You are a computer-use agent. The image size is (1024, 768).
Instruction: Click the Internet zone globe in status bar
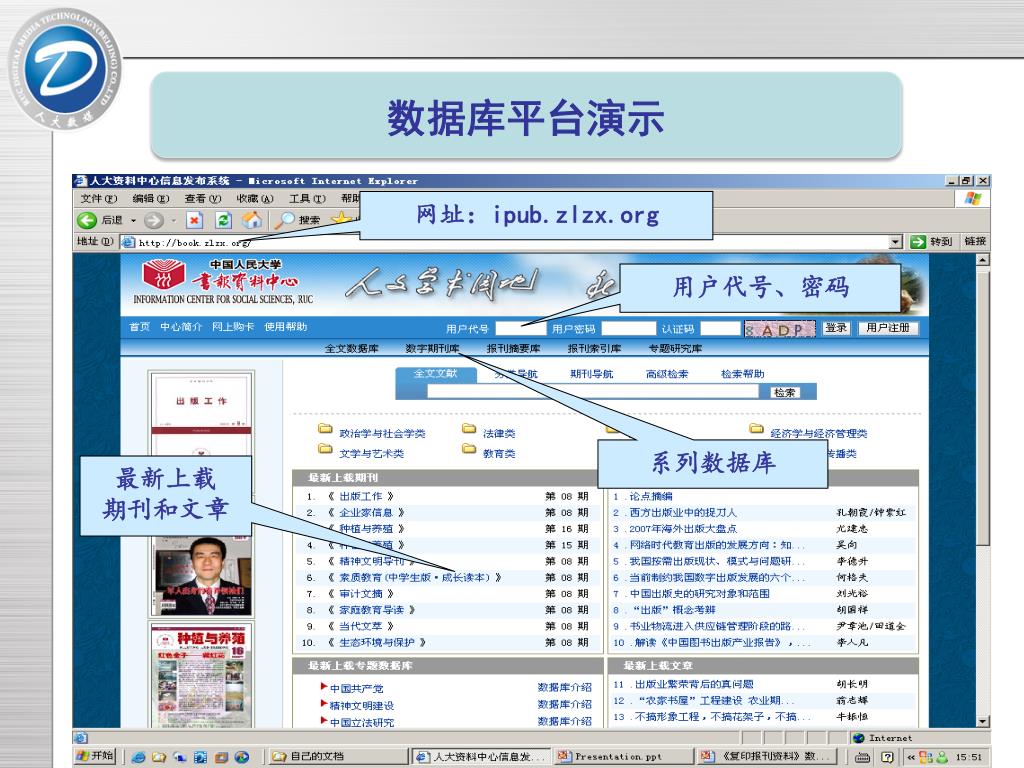click(859, 738)
